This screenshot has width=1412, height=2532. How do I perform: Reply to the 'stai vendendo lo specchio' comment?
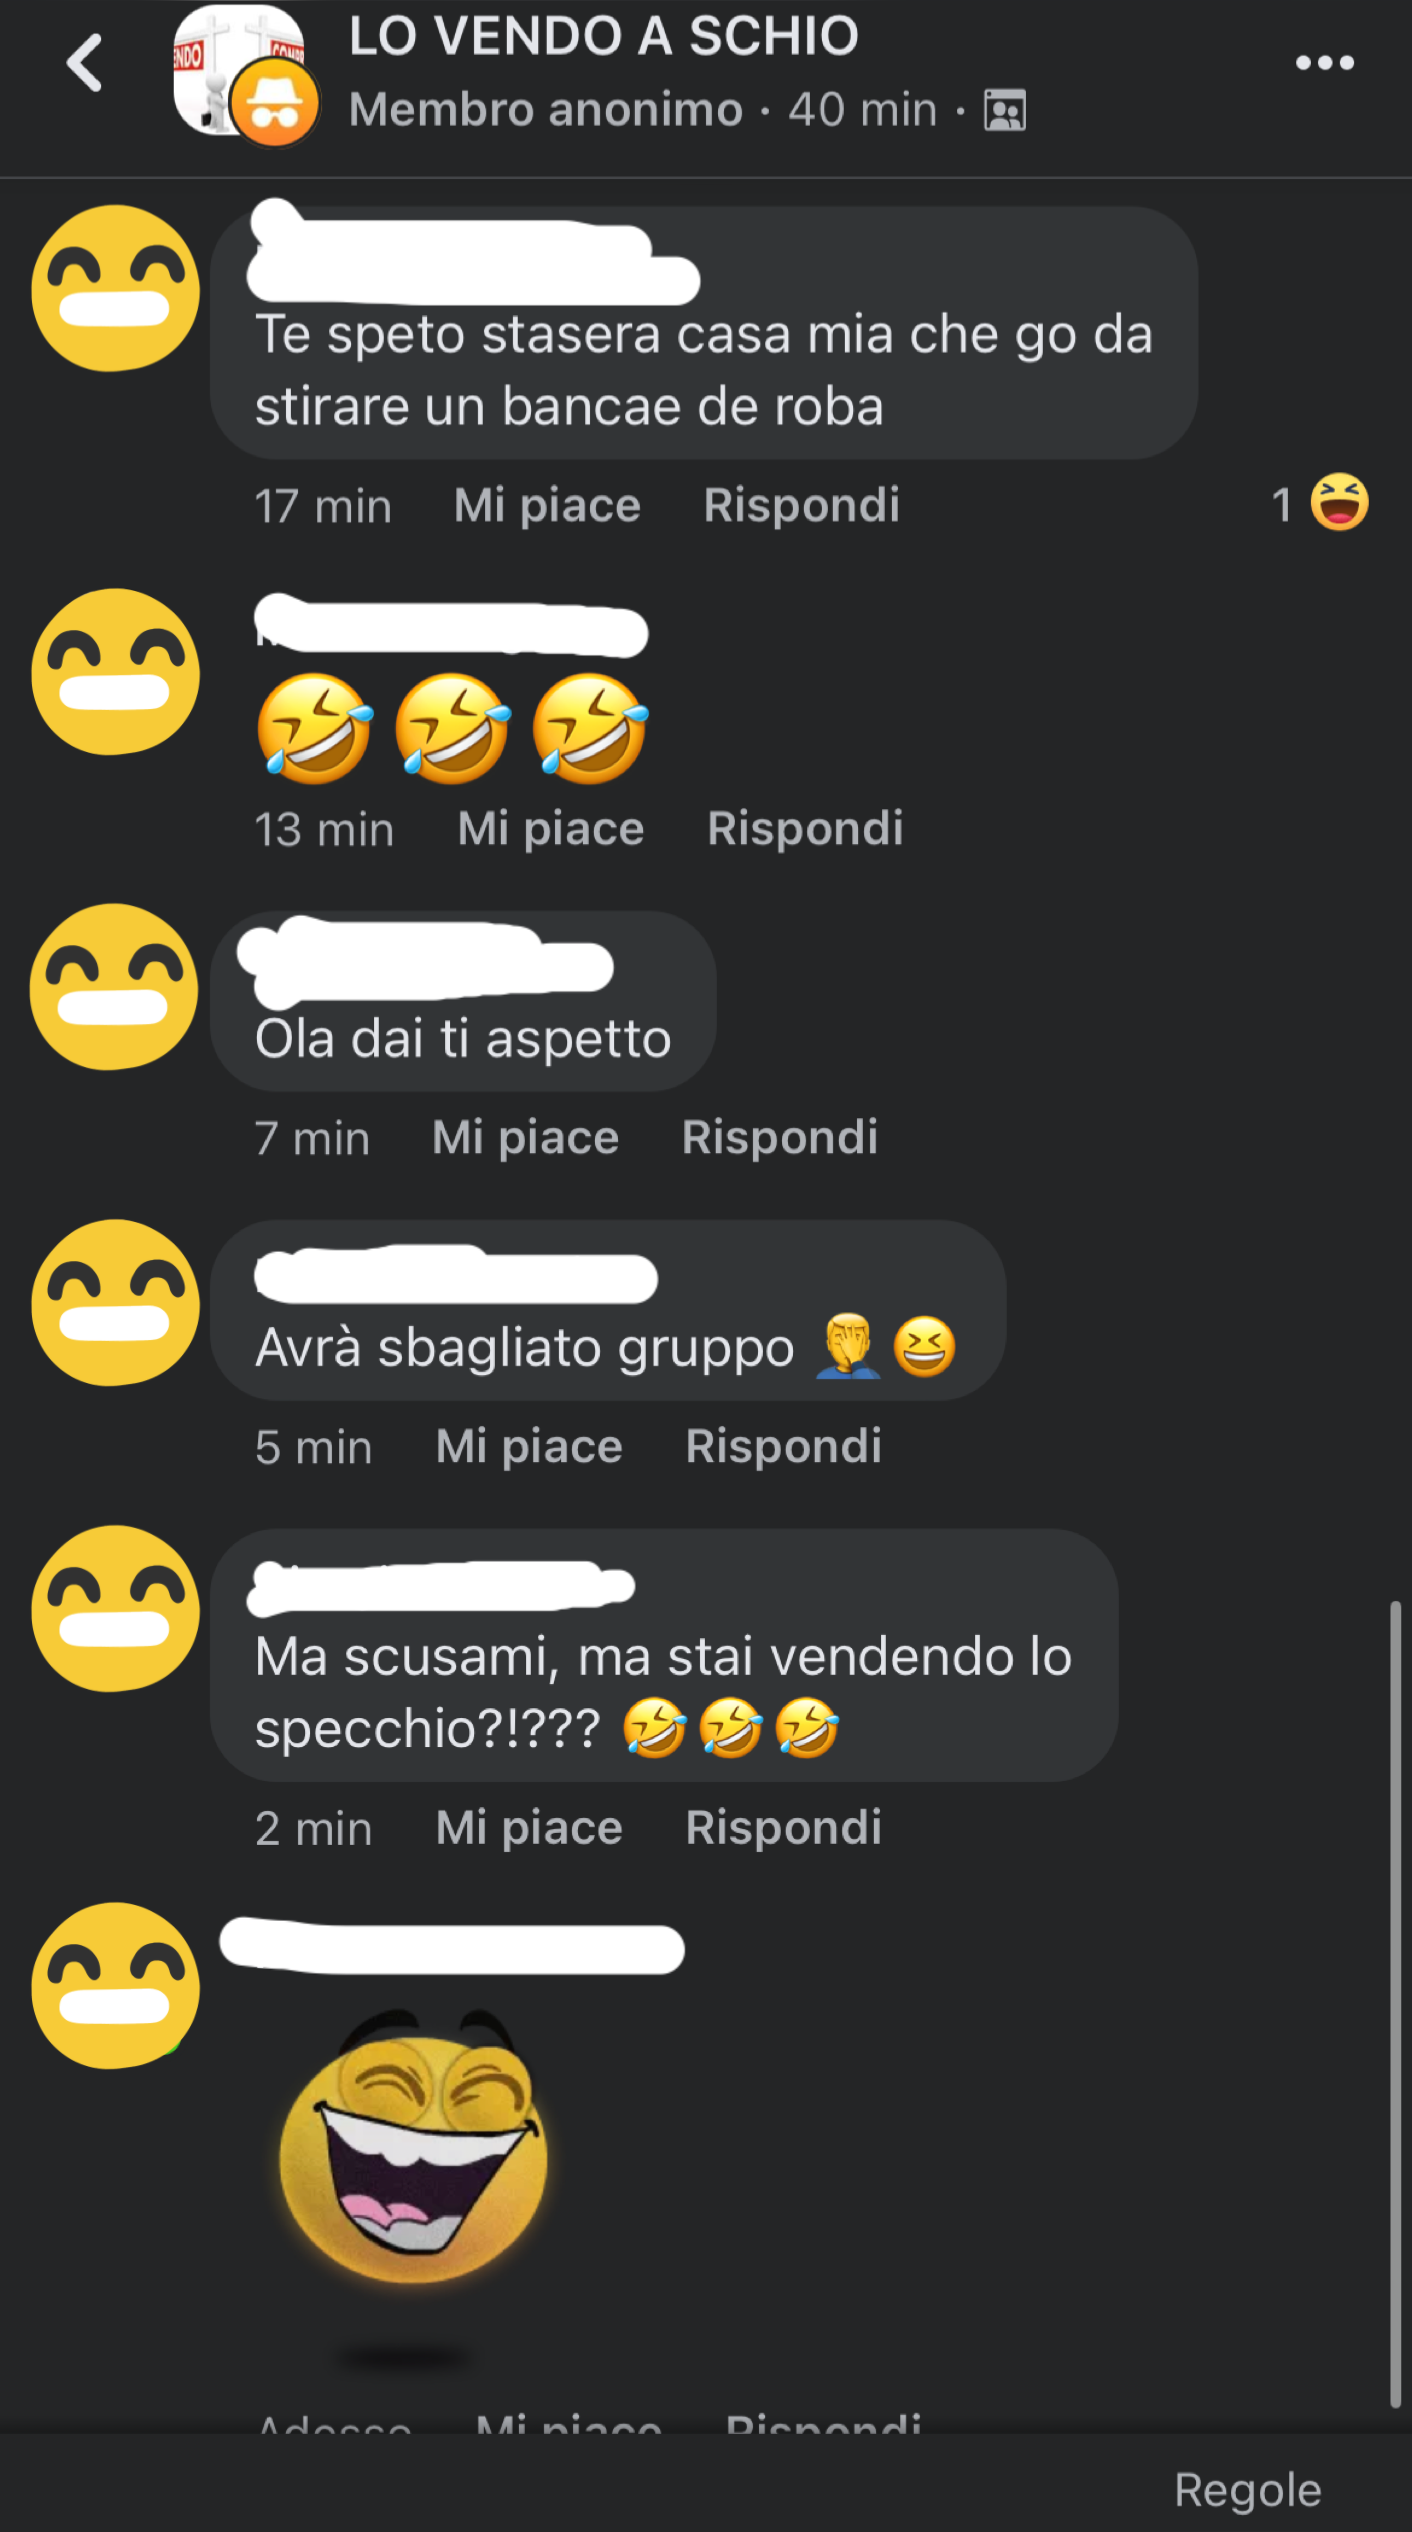[783, 1827]
